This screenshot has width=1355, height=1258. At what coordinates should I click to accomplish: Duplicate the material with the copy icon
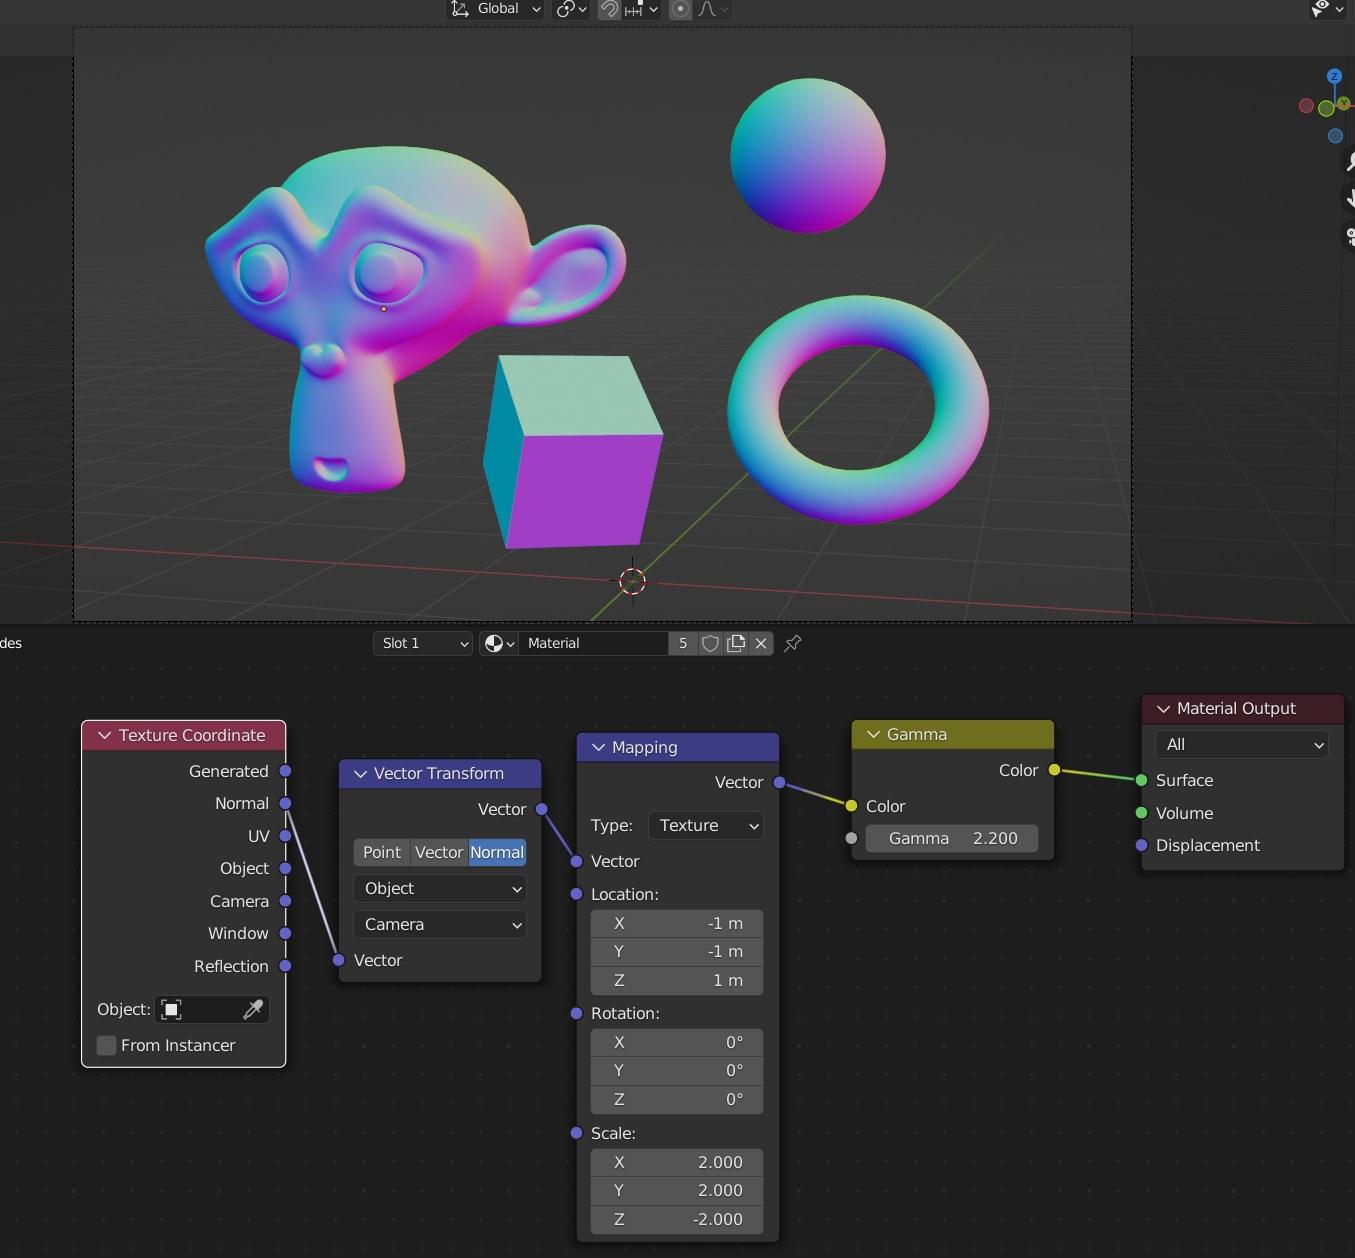(x=736, y=643)
